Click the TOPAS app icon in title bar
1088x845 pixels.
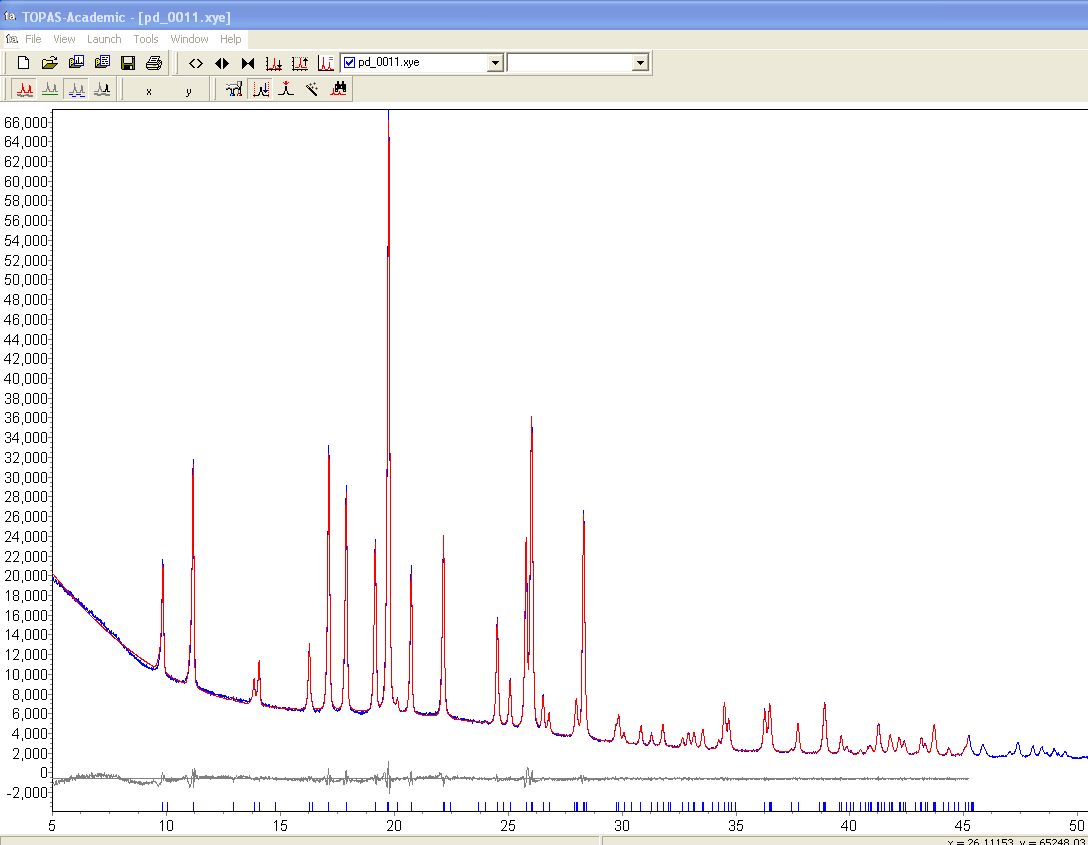10,16
